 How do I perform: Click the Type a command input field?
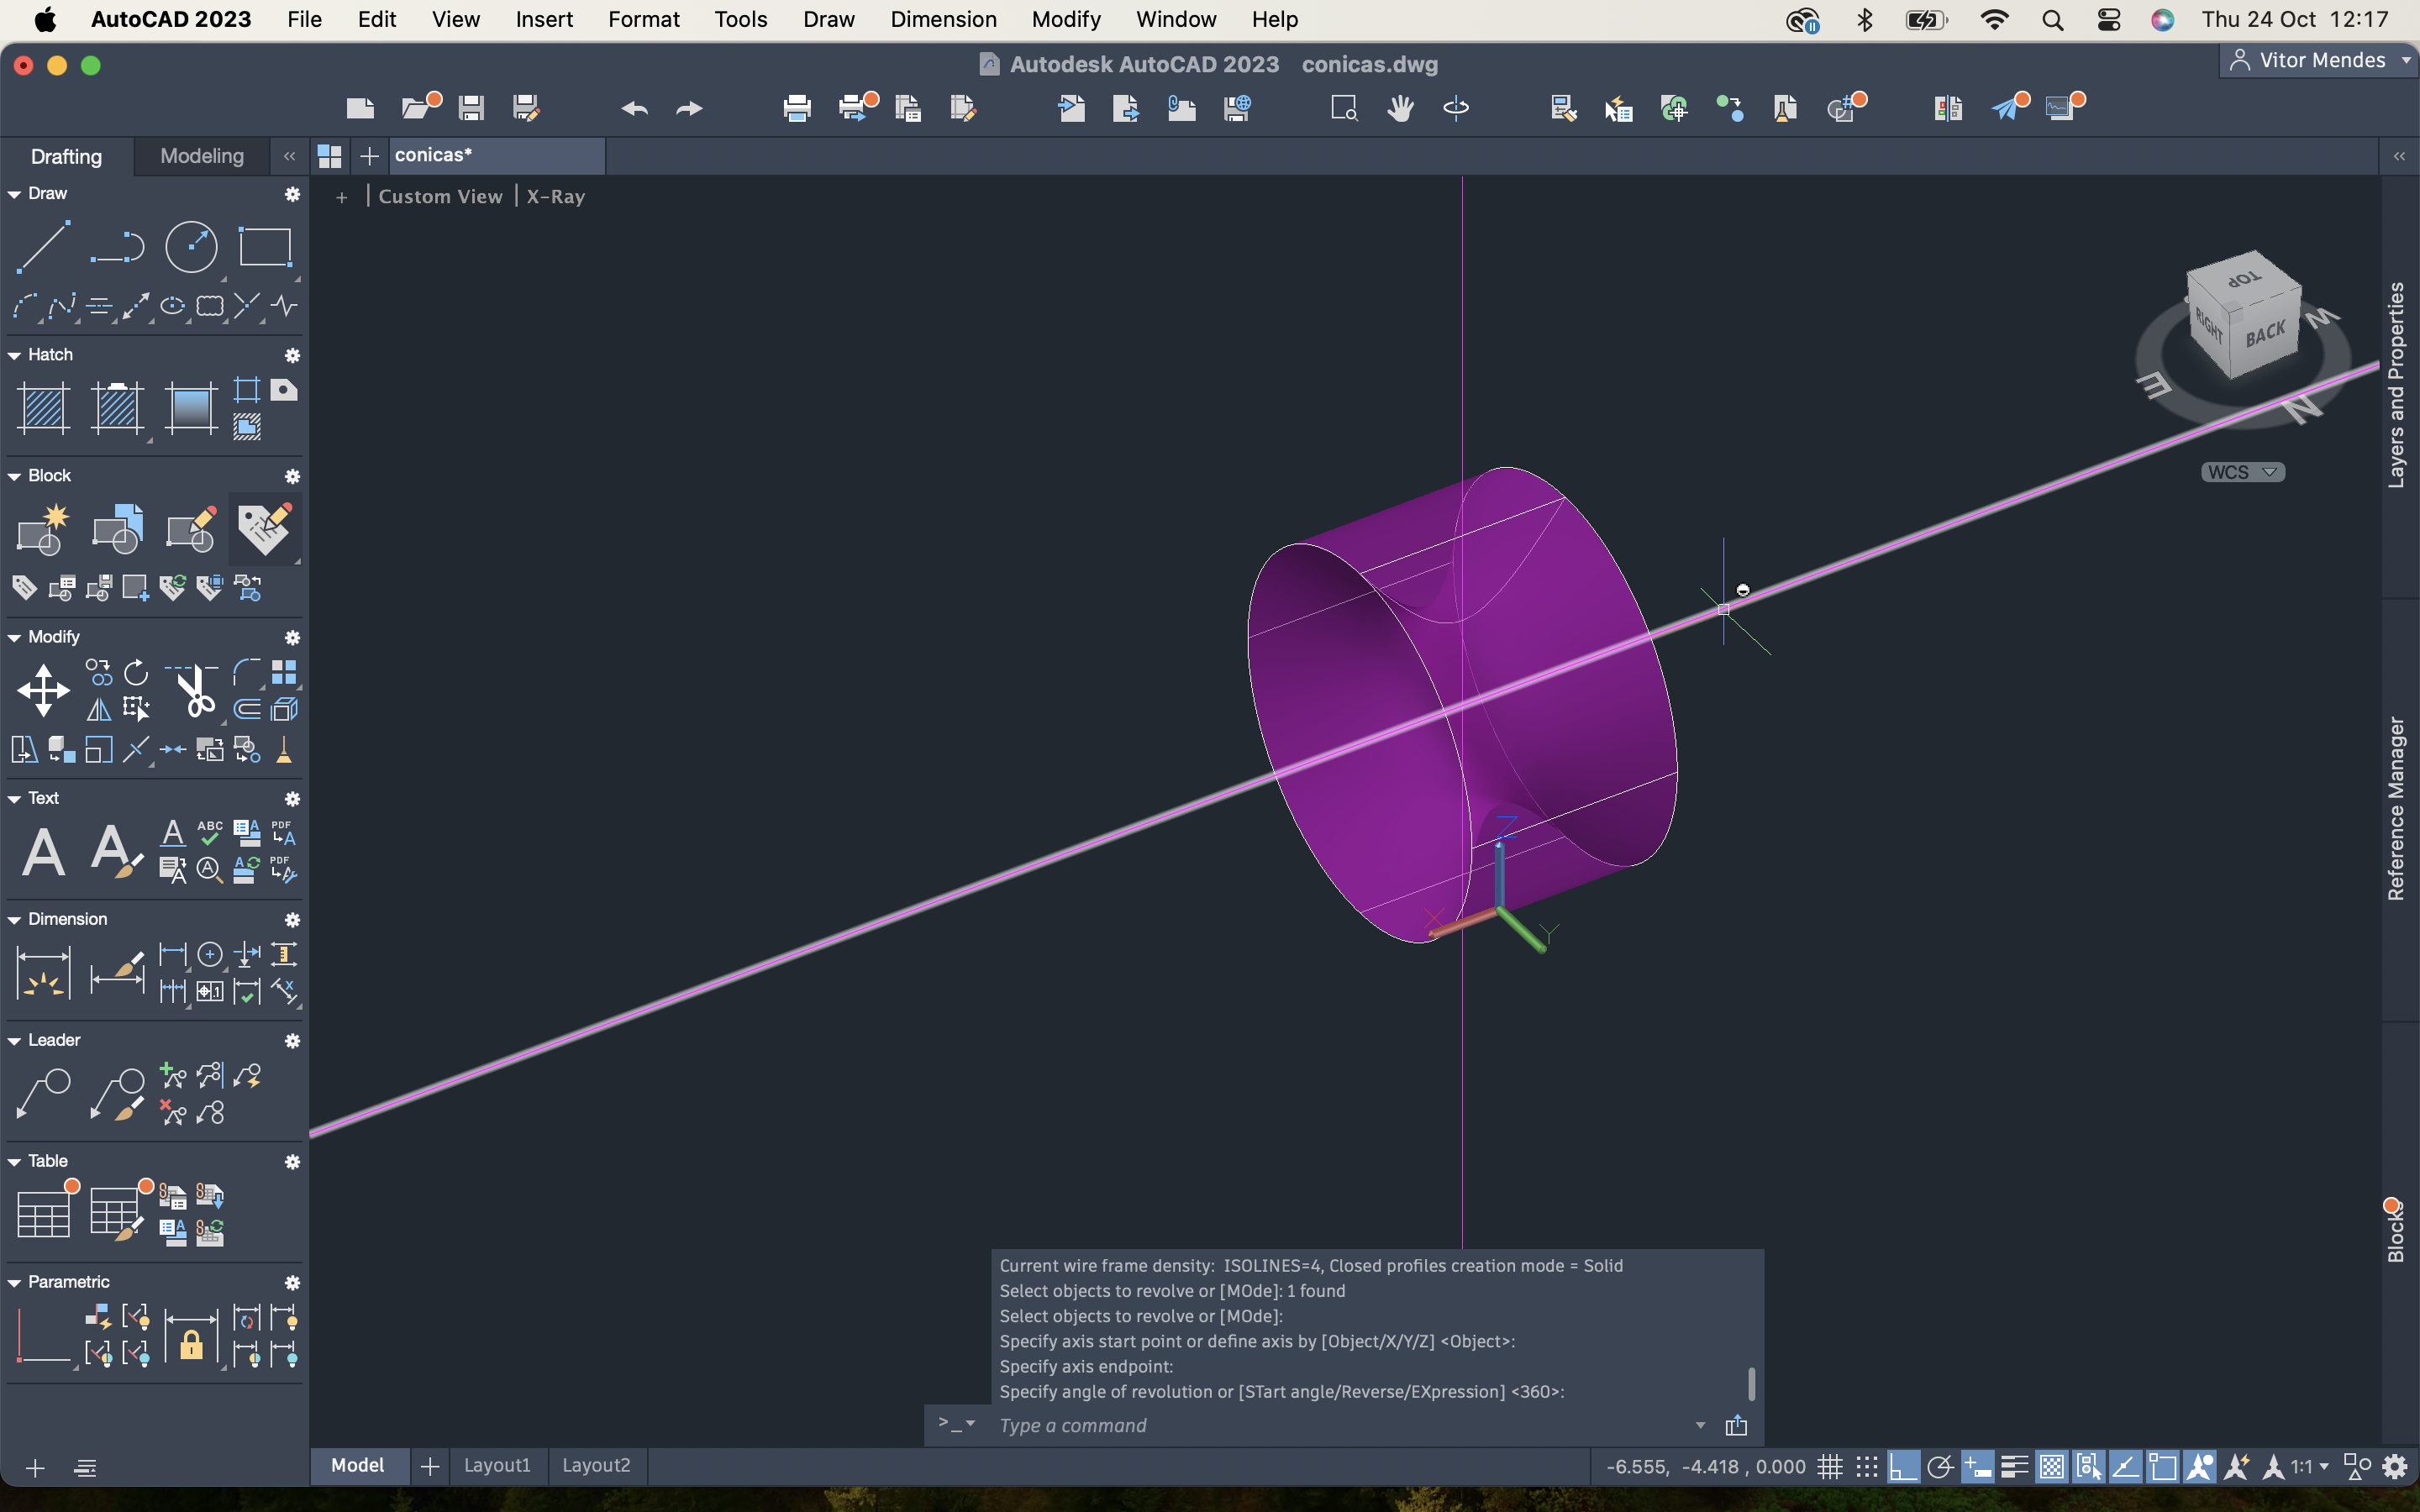coord(1340,1425)
